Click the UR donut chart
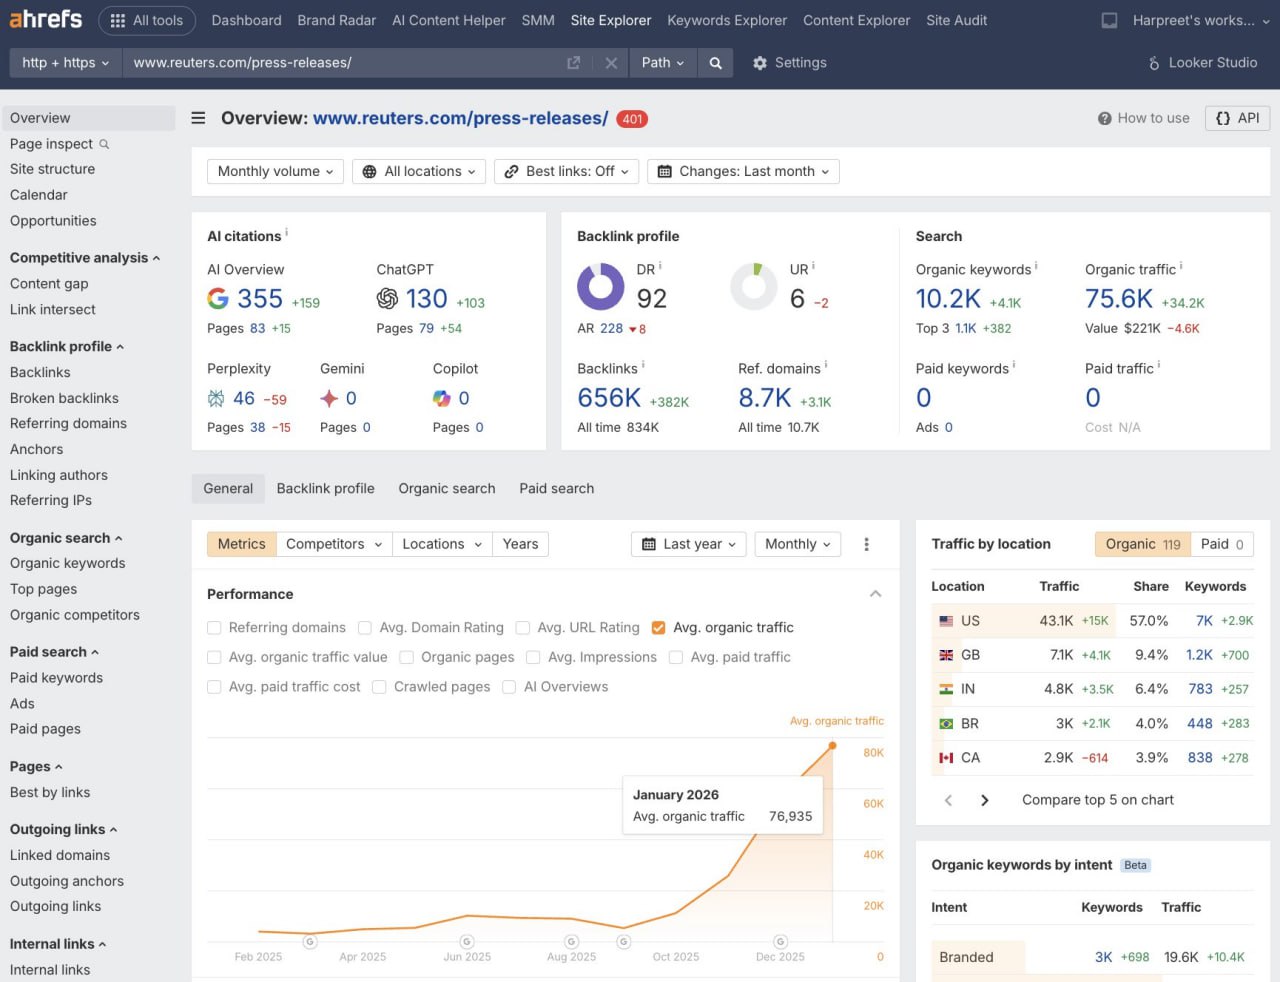Screen dimensions: 1280x982 [754, 286]
